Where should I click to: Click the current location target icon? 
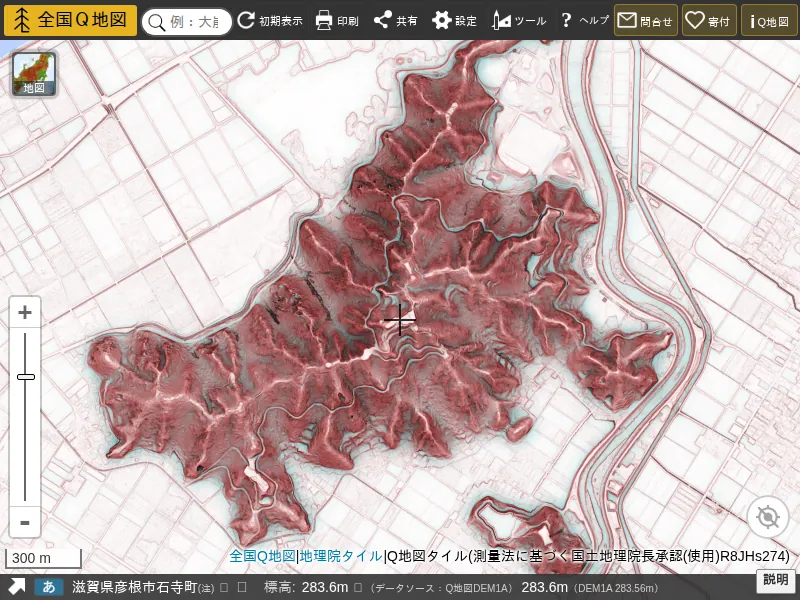(768, 517)
